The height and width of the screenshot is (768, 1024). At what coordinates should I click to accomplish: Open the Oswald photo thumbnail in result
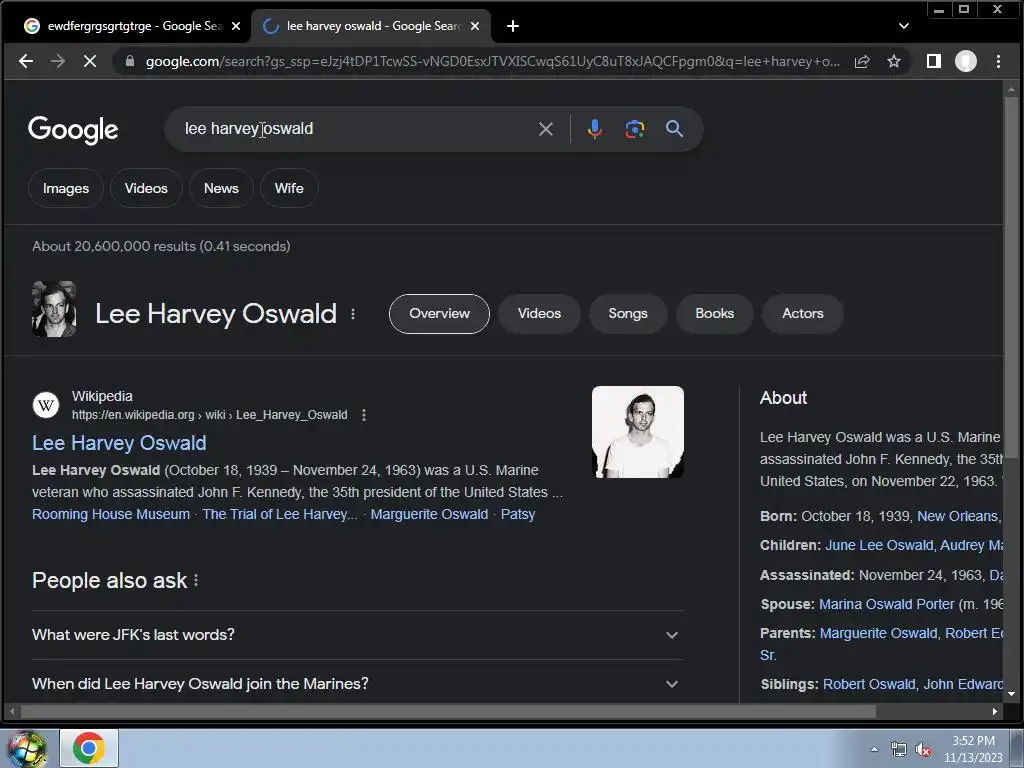(x=637, y=432)
